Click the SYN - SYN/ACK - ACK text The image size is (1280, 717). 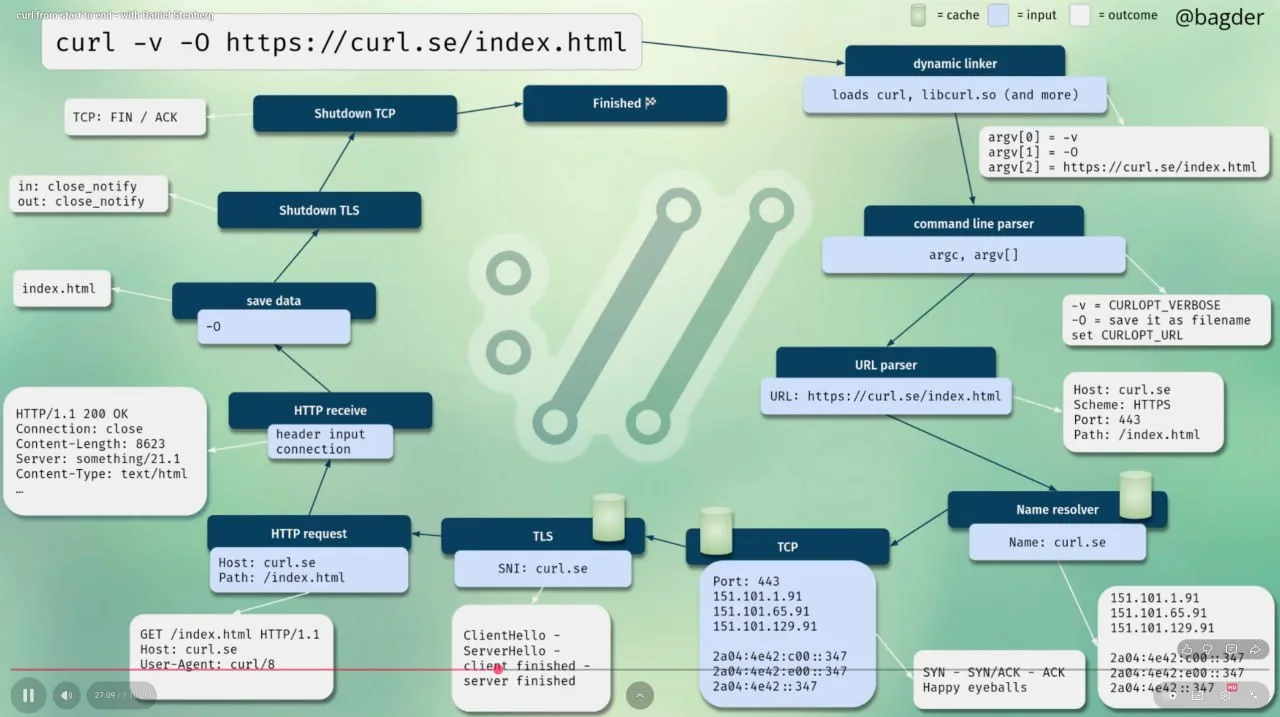click(994, 672)
